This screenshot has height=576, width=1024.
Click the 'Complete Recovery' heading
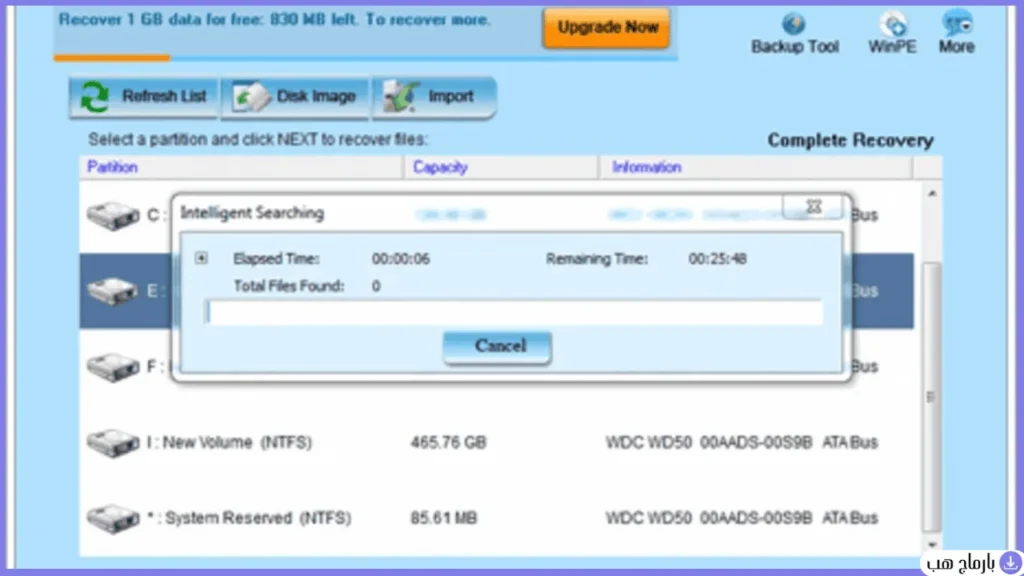click(850, 140)
